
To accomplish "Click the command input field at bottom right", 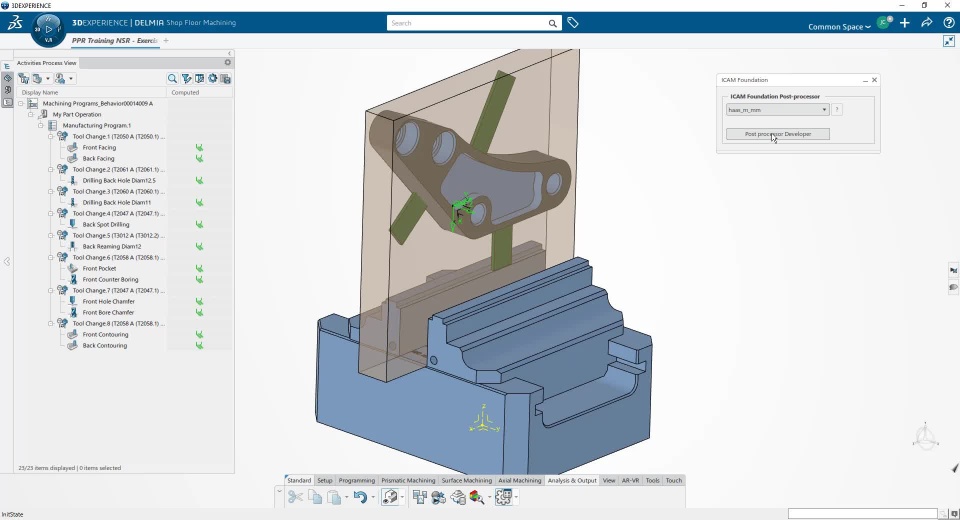I will tap(862, 513).
